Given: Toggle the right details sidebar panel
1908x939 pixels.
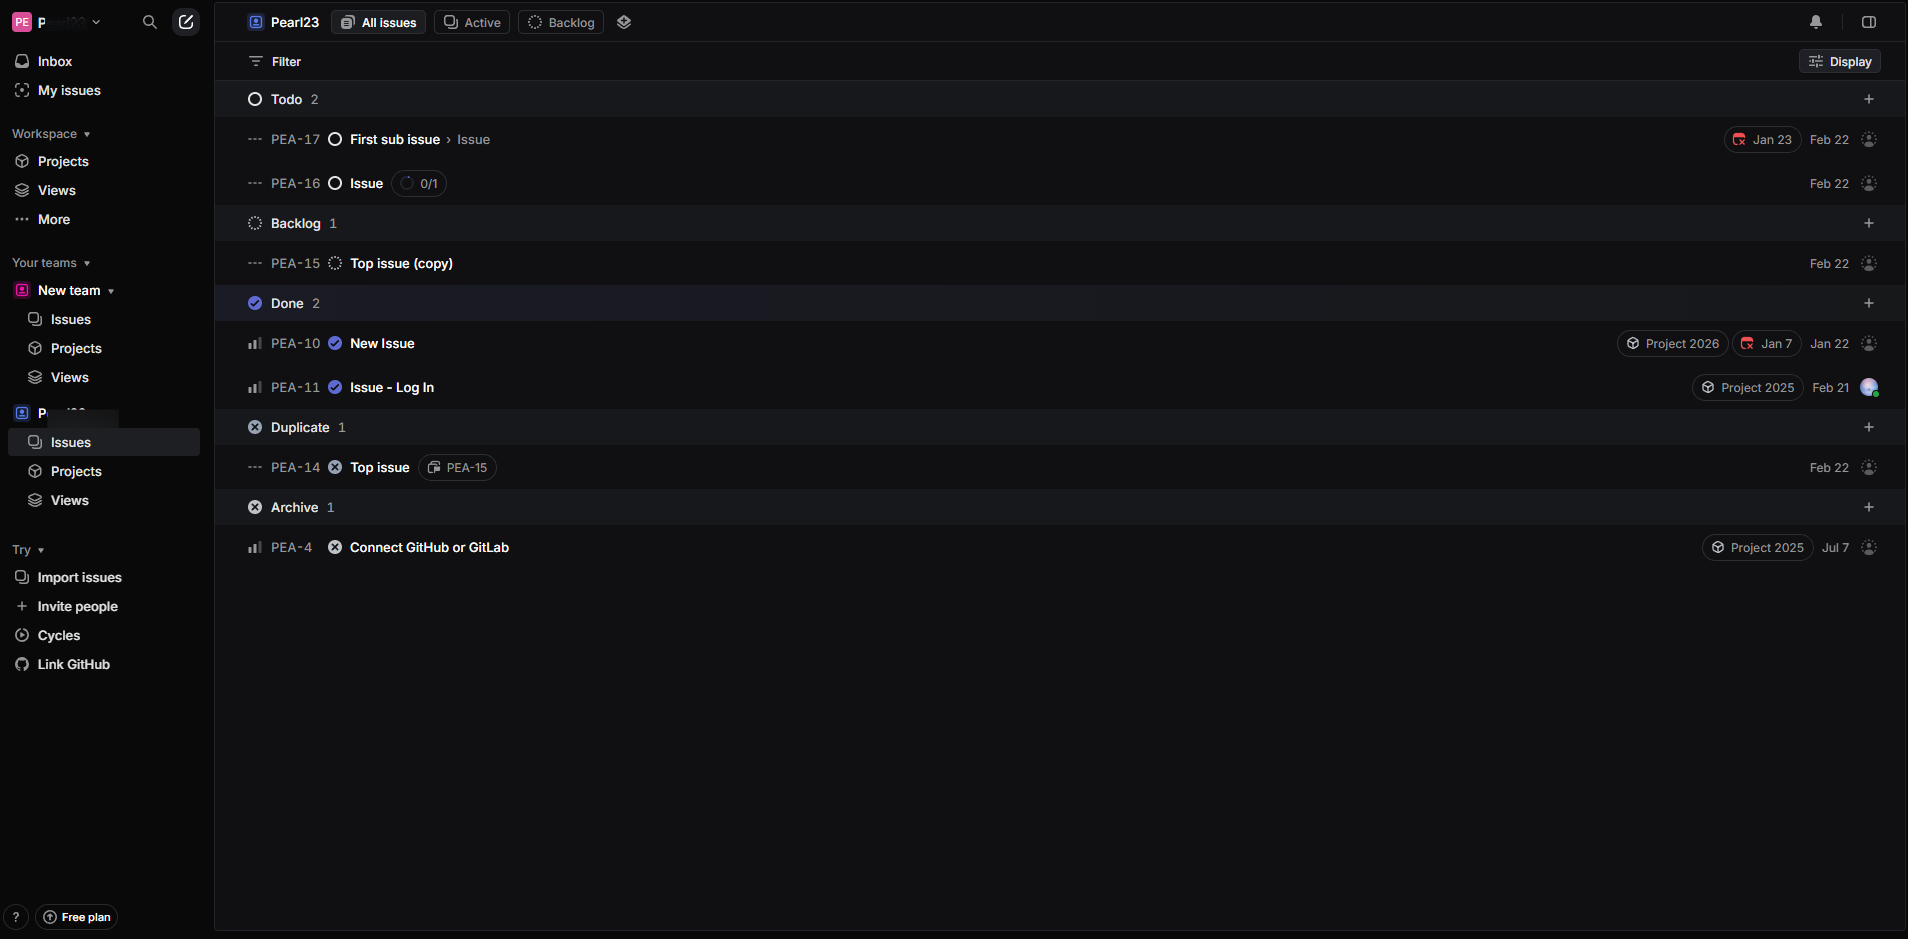Looking at the screenshot, I should click(x=1869, y=22).
